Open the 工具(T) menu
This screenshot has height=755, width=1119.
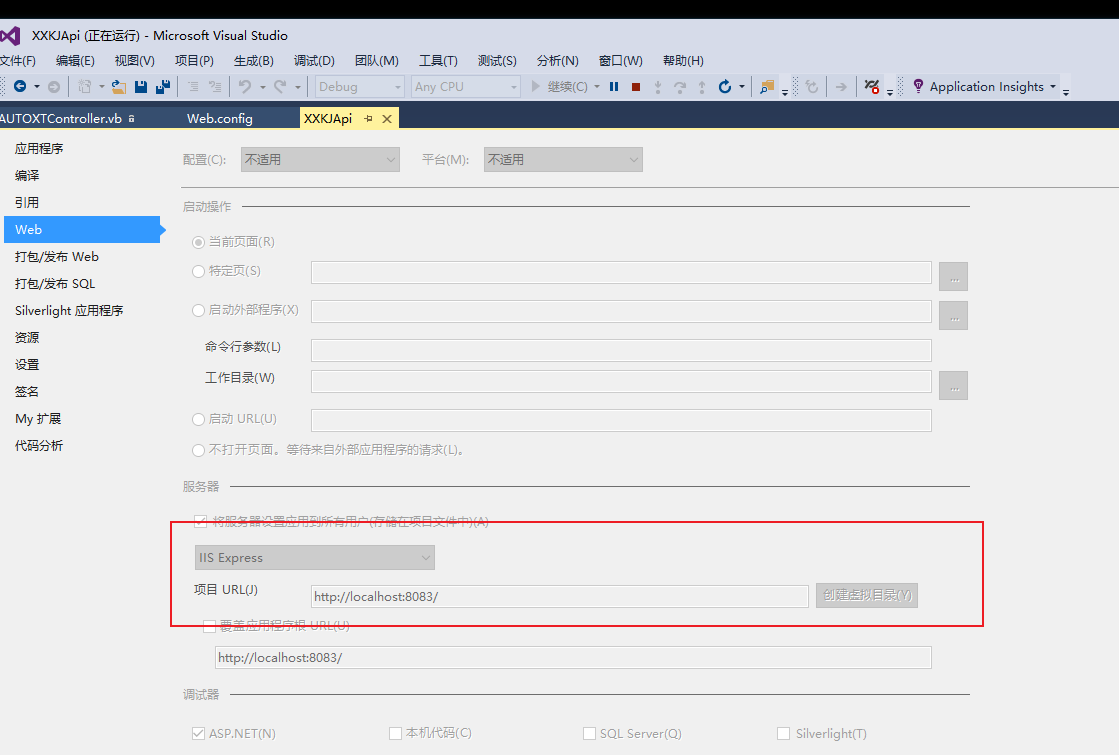tap(438, 61)
